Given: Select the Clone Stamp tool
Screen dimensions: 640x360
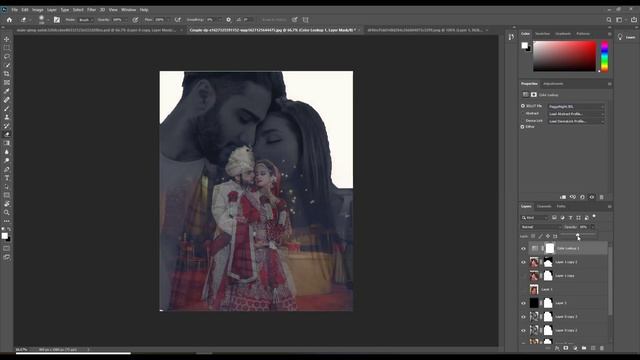Looking at the screenshot, I should click(x=7, y=117).
